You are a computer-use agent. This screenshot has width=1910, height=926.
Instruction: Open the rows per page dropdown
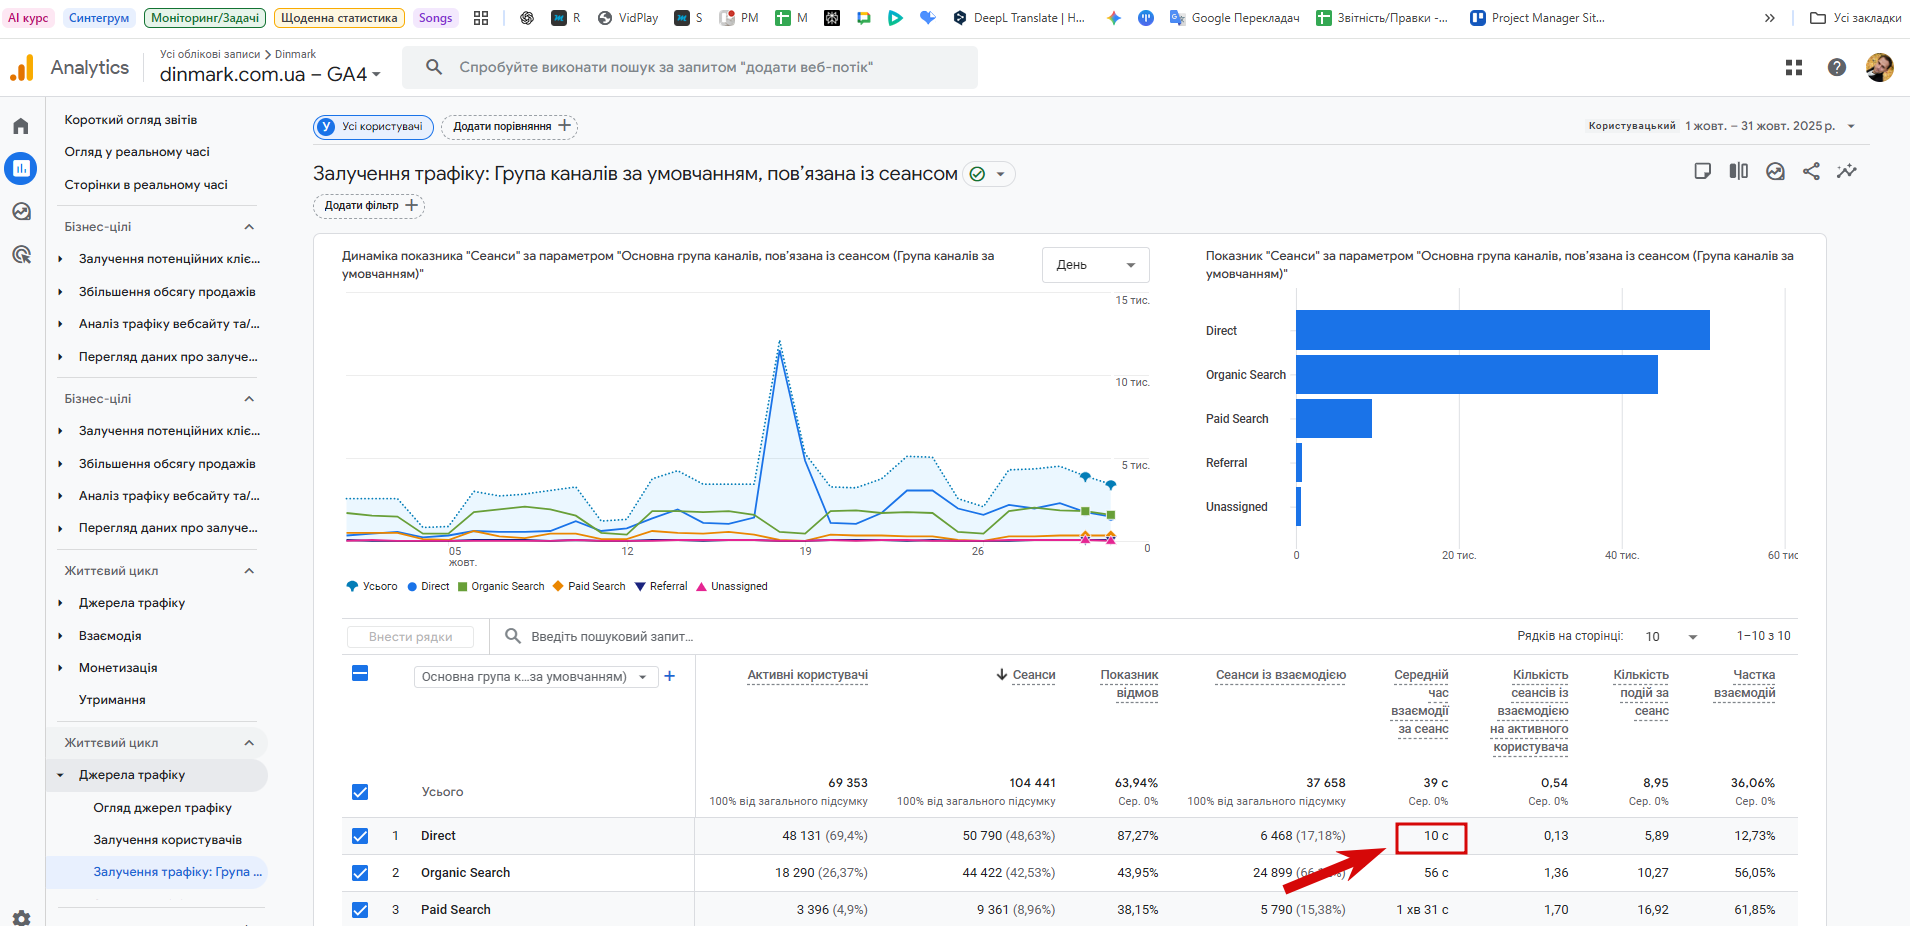coord(1672,637)
